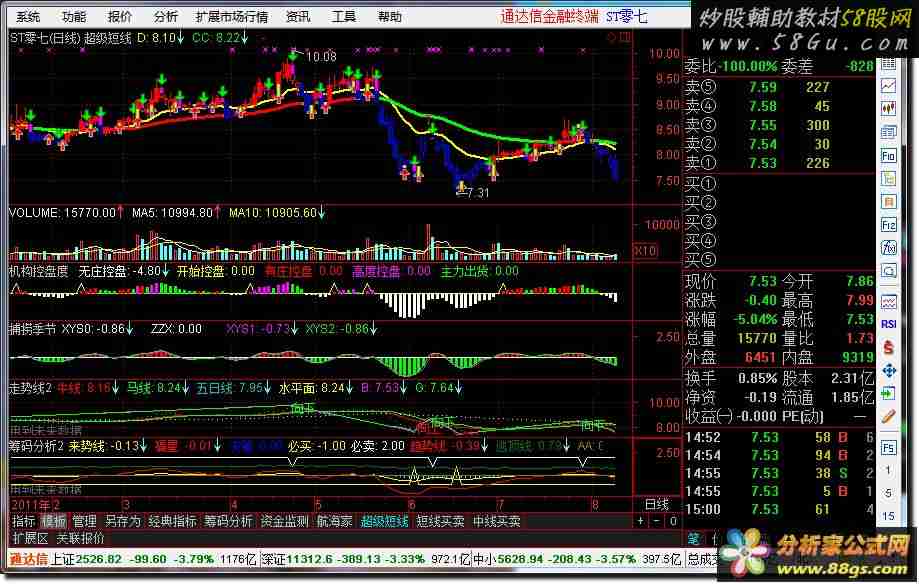
Task: Select the pencil drawing tool icon
Action: tap(889, 416)
